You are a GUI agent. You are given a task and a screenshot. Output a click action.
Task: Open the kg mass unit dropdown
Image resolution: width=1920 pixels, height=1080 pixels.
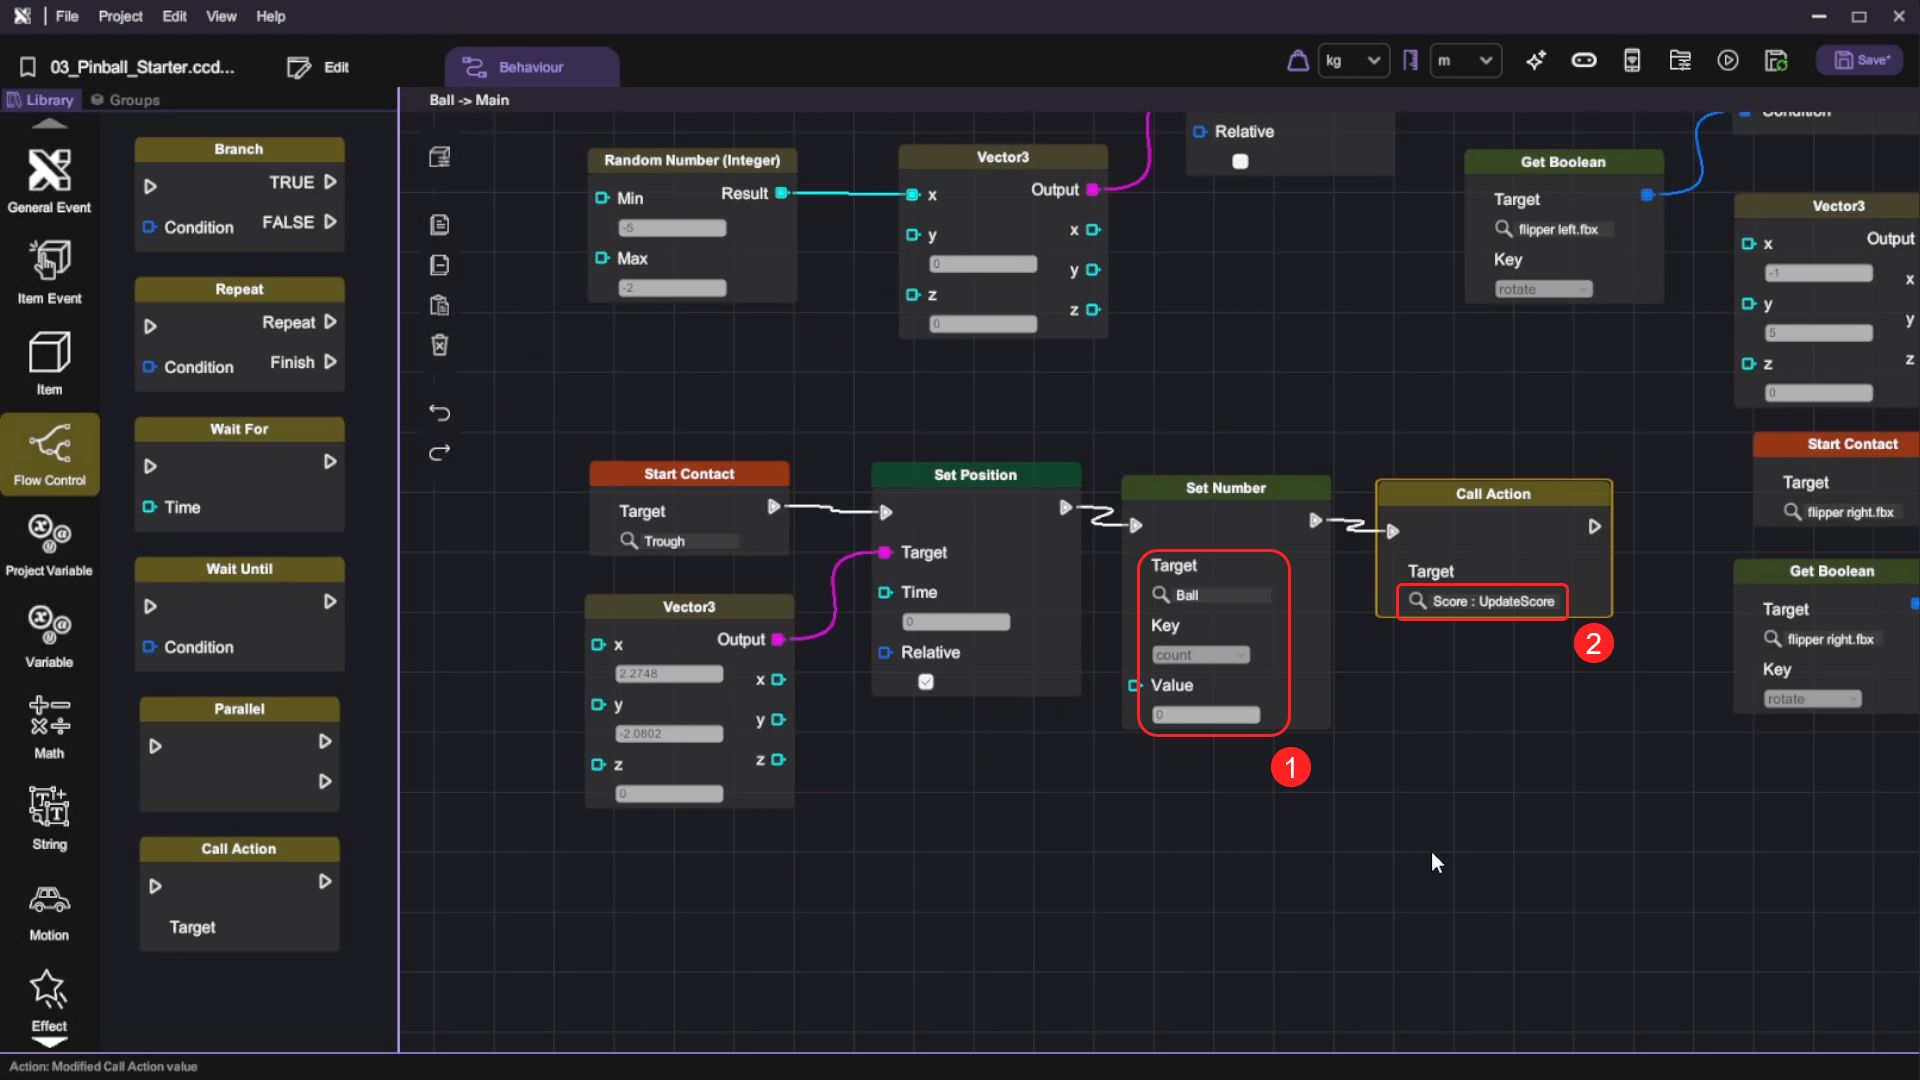pyautogui.click(x=1353, y=61)
